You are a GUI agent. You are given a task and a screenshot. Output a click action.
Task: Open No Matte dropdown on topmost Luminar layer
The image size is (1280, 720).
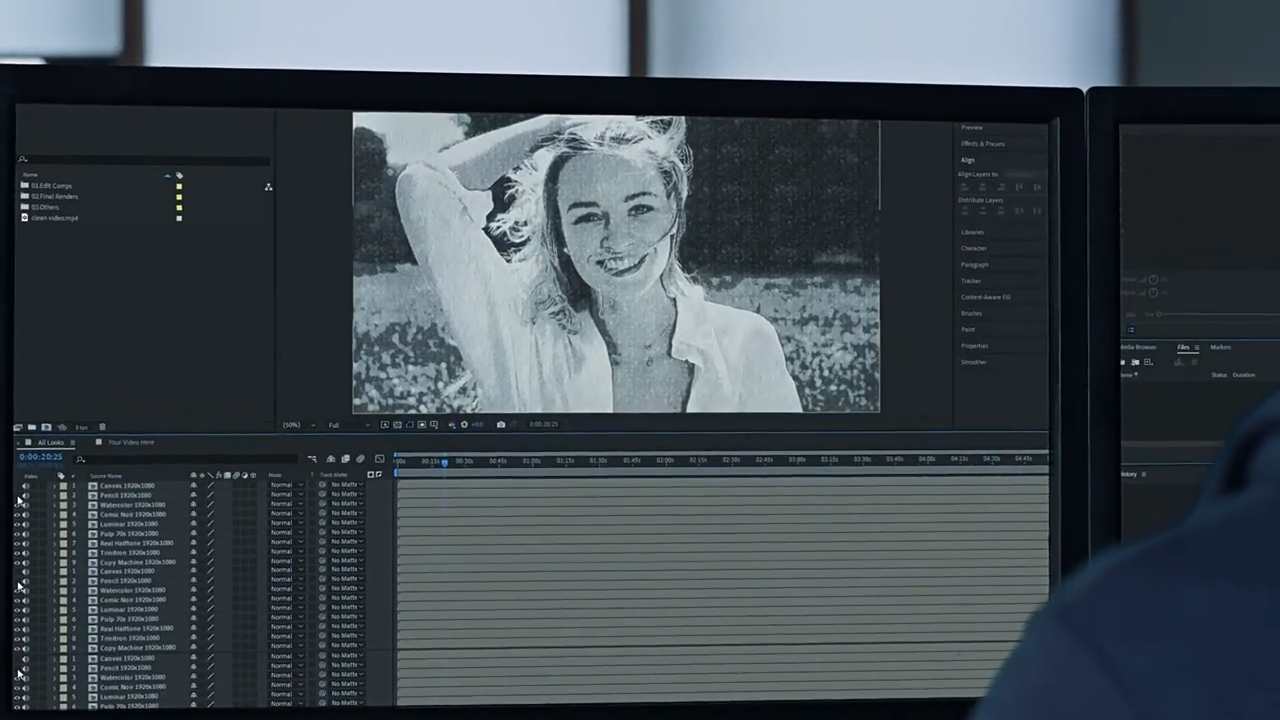346,524
